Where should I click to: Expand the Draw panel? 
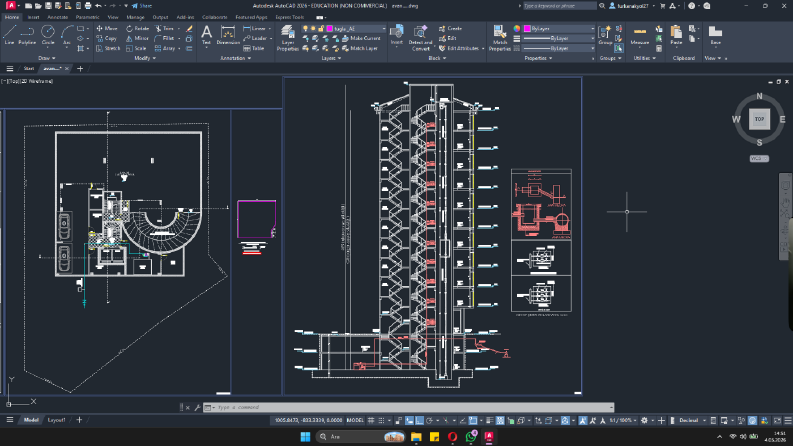click(47, 58)
